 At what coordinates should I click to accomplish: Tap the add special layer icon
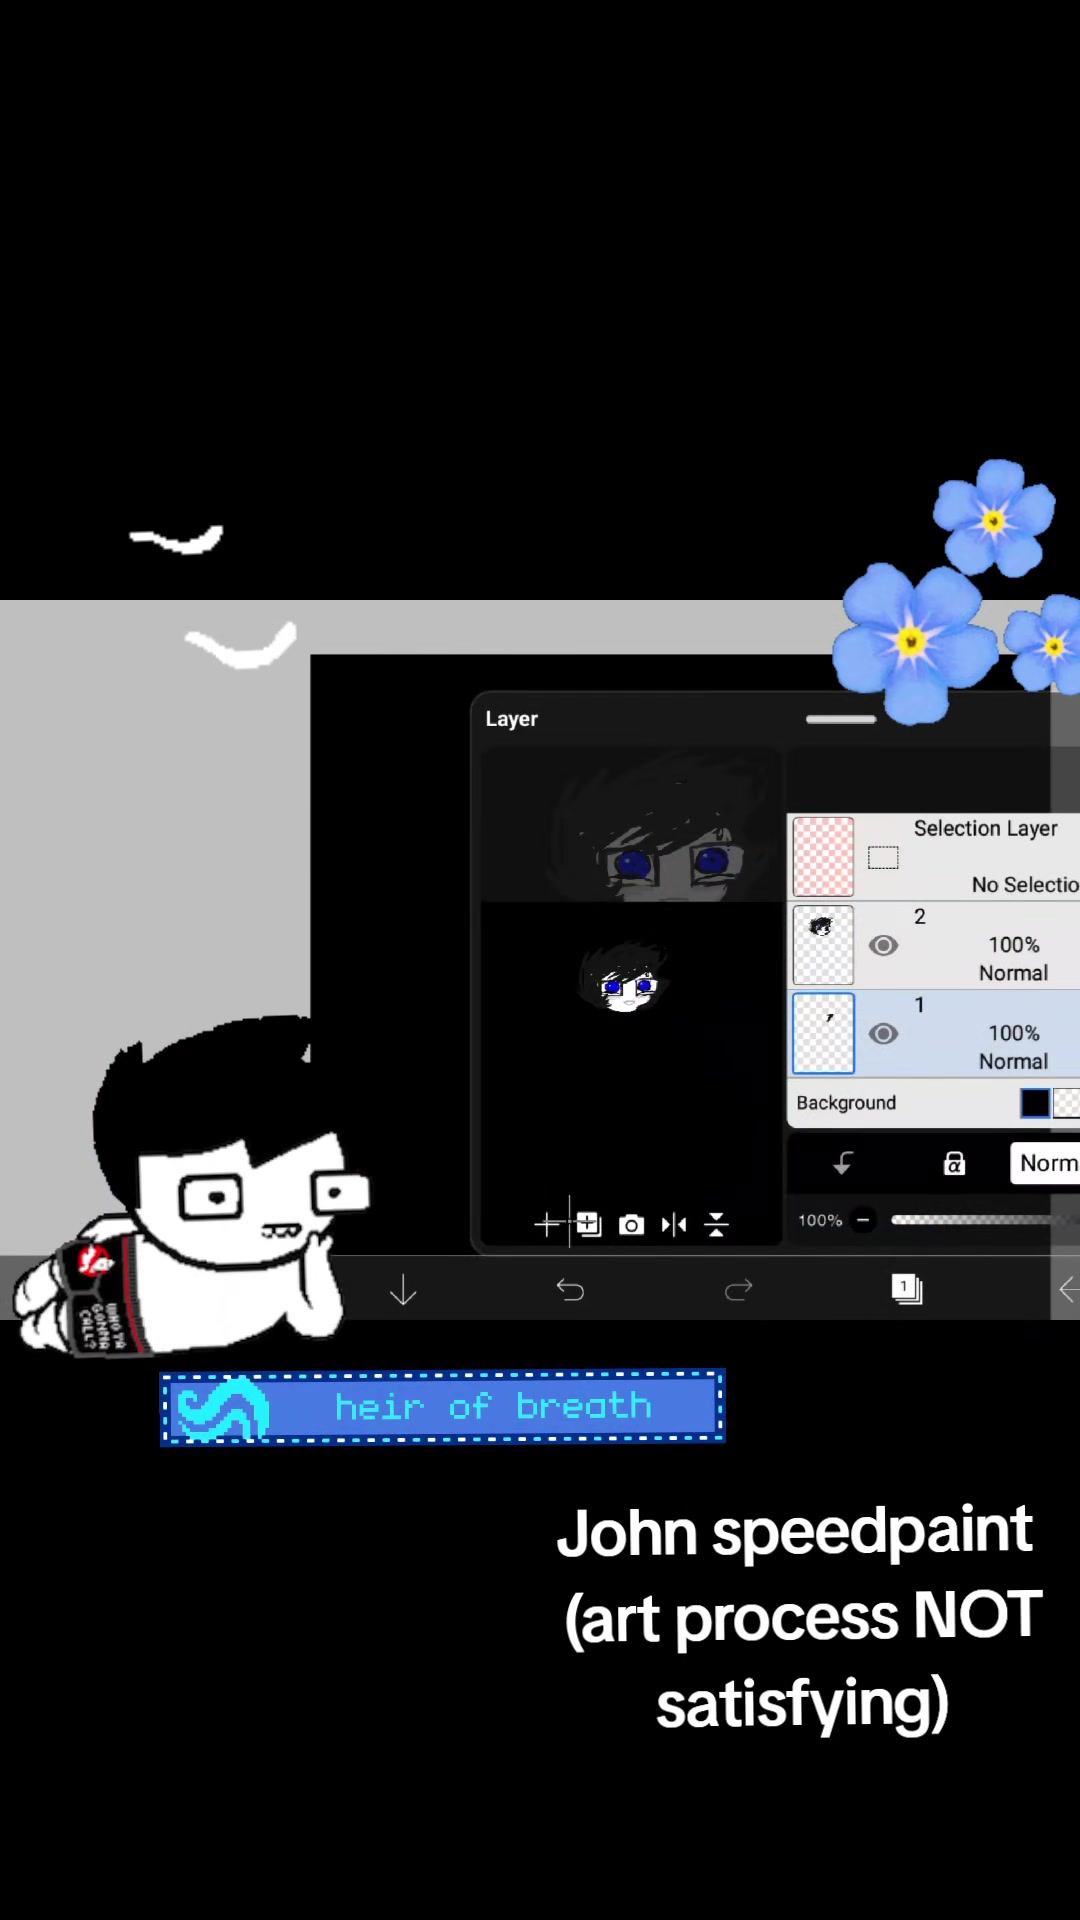[x=589, y=1224]
